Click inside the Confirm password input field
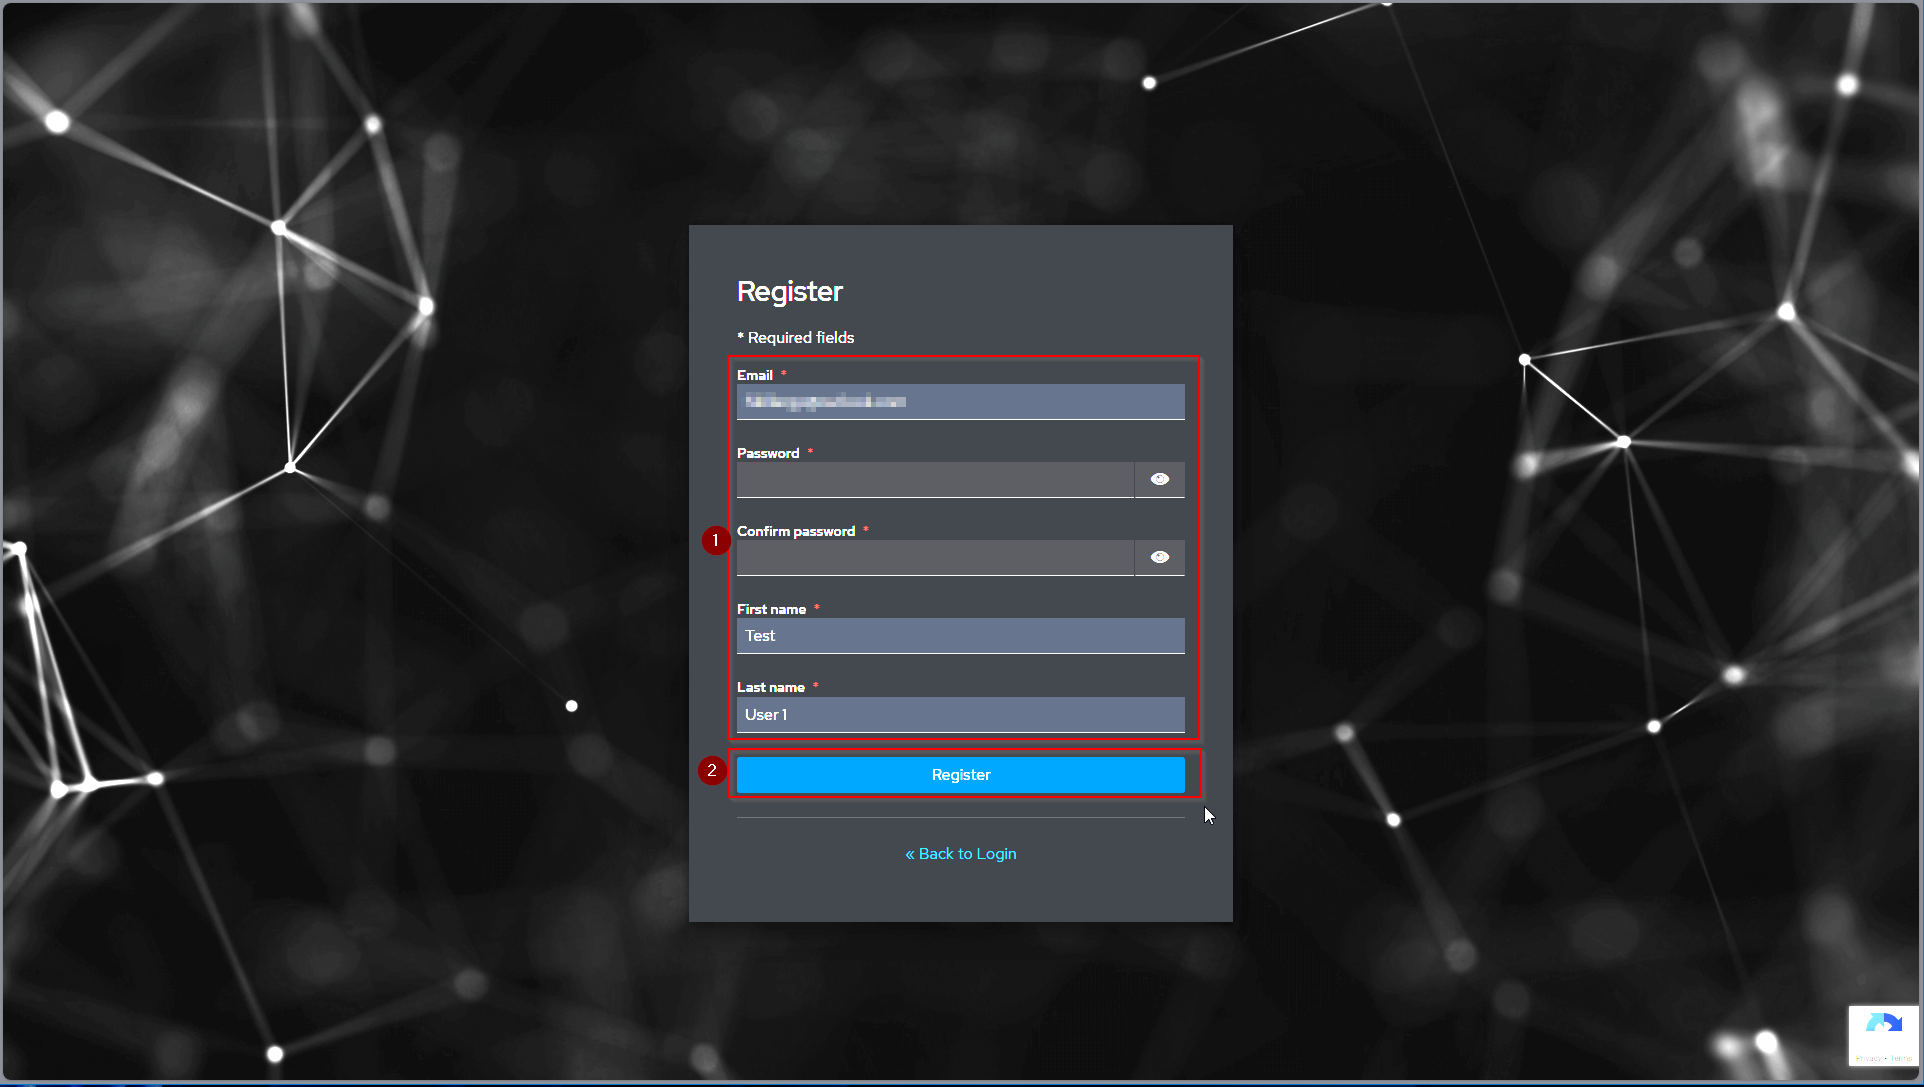Screen dimensions: 1924x1087 click(x=935, y=558)
